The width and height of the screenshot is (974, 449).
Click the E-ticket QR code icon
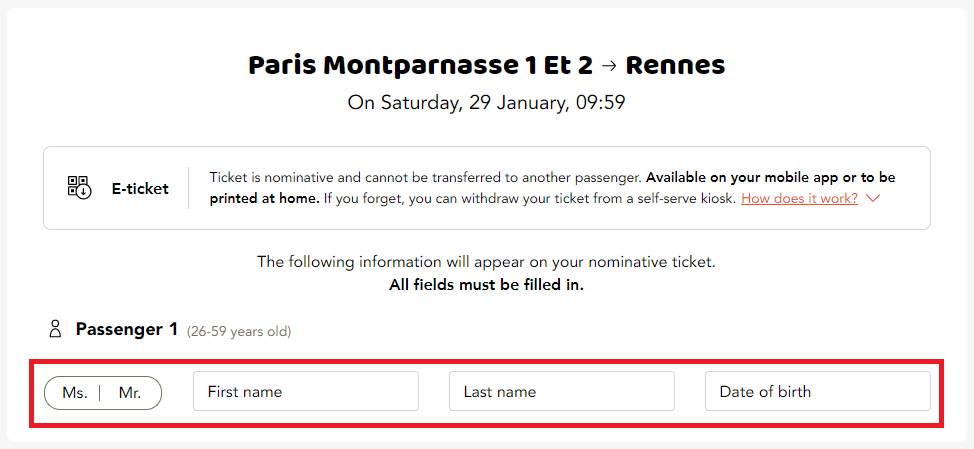point(80,188)
